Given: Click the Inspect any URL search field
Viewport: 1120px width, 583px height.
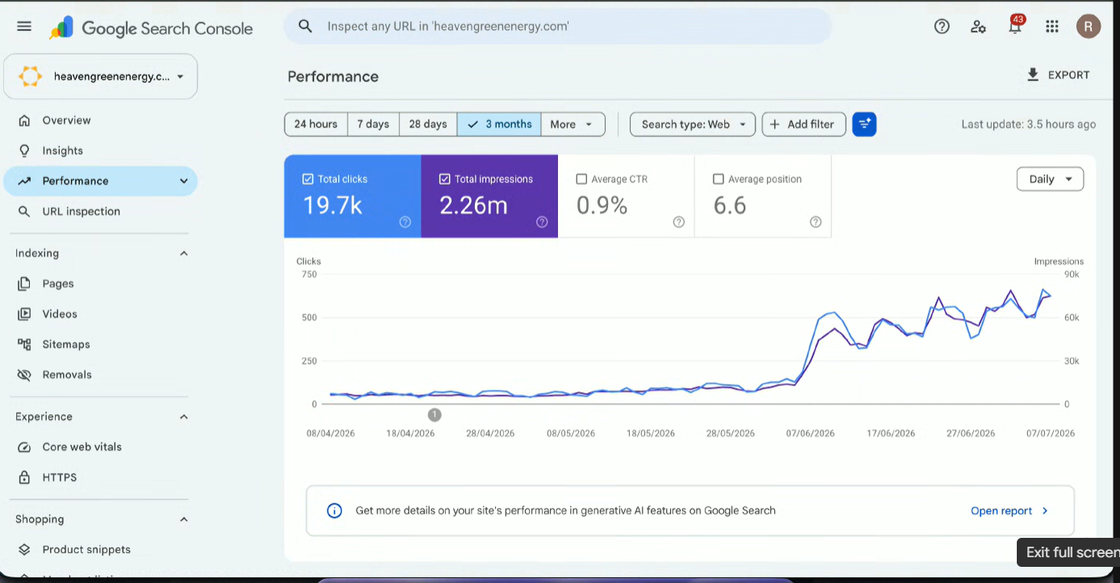Looking at the screenshot, I should point(558,26).
